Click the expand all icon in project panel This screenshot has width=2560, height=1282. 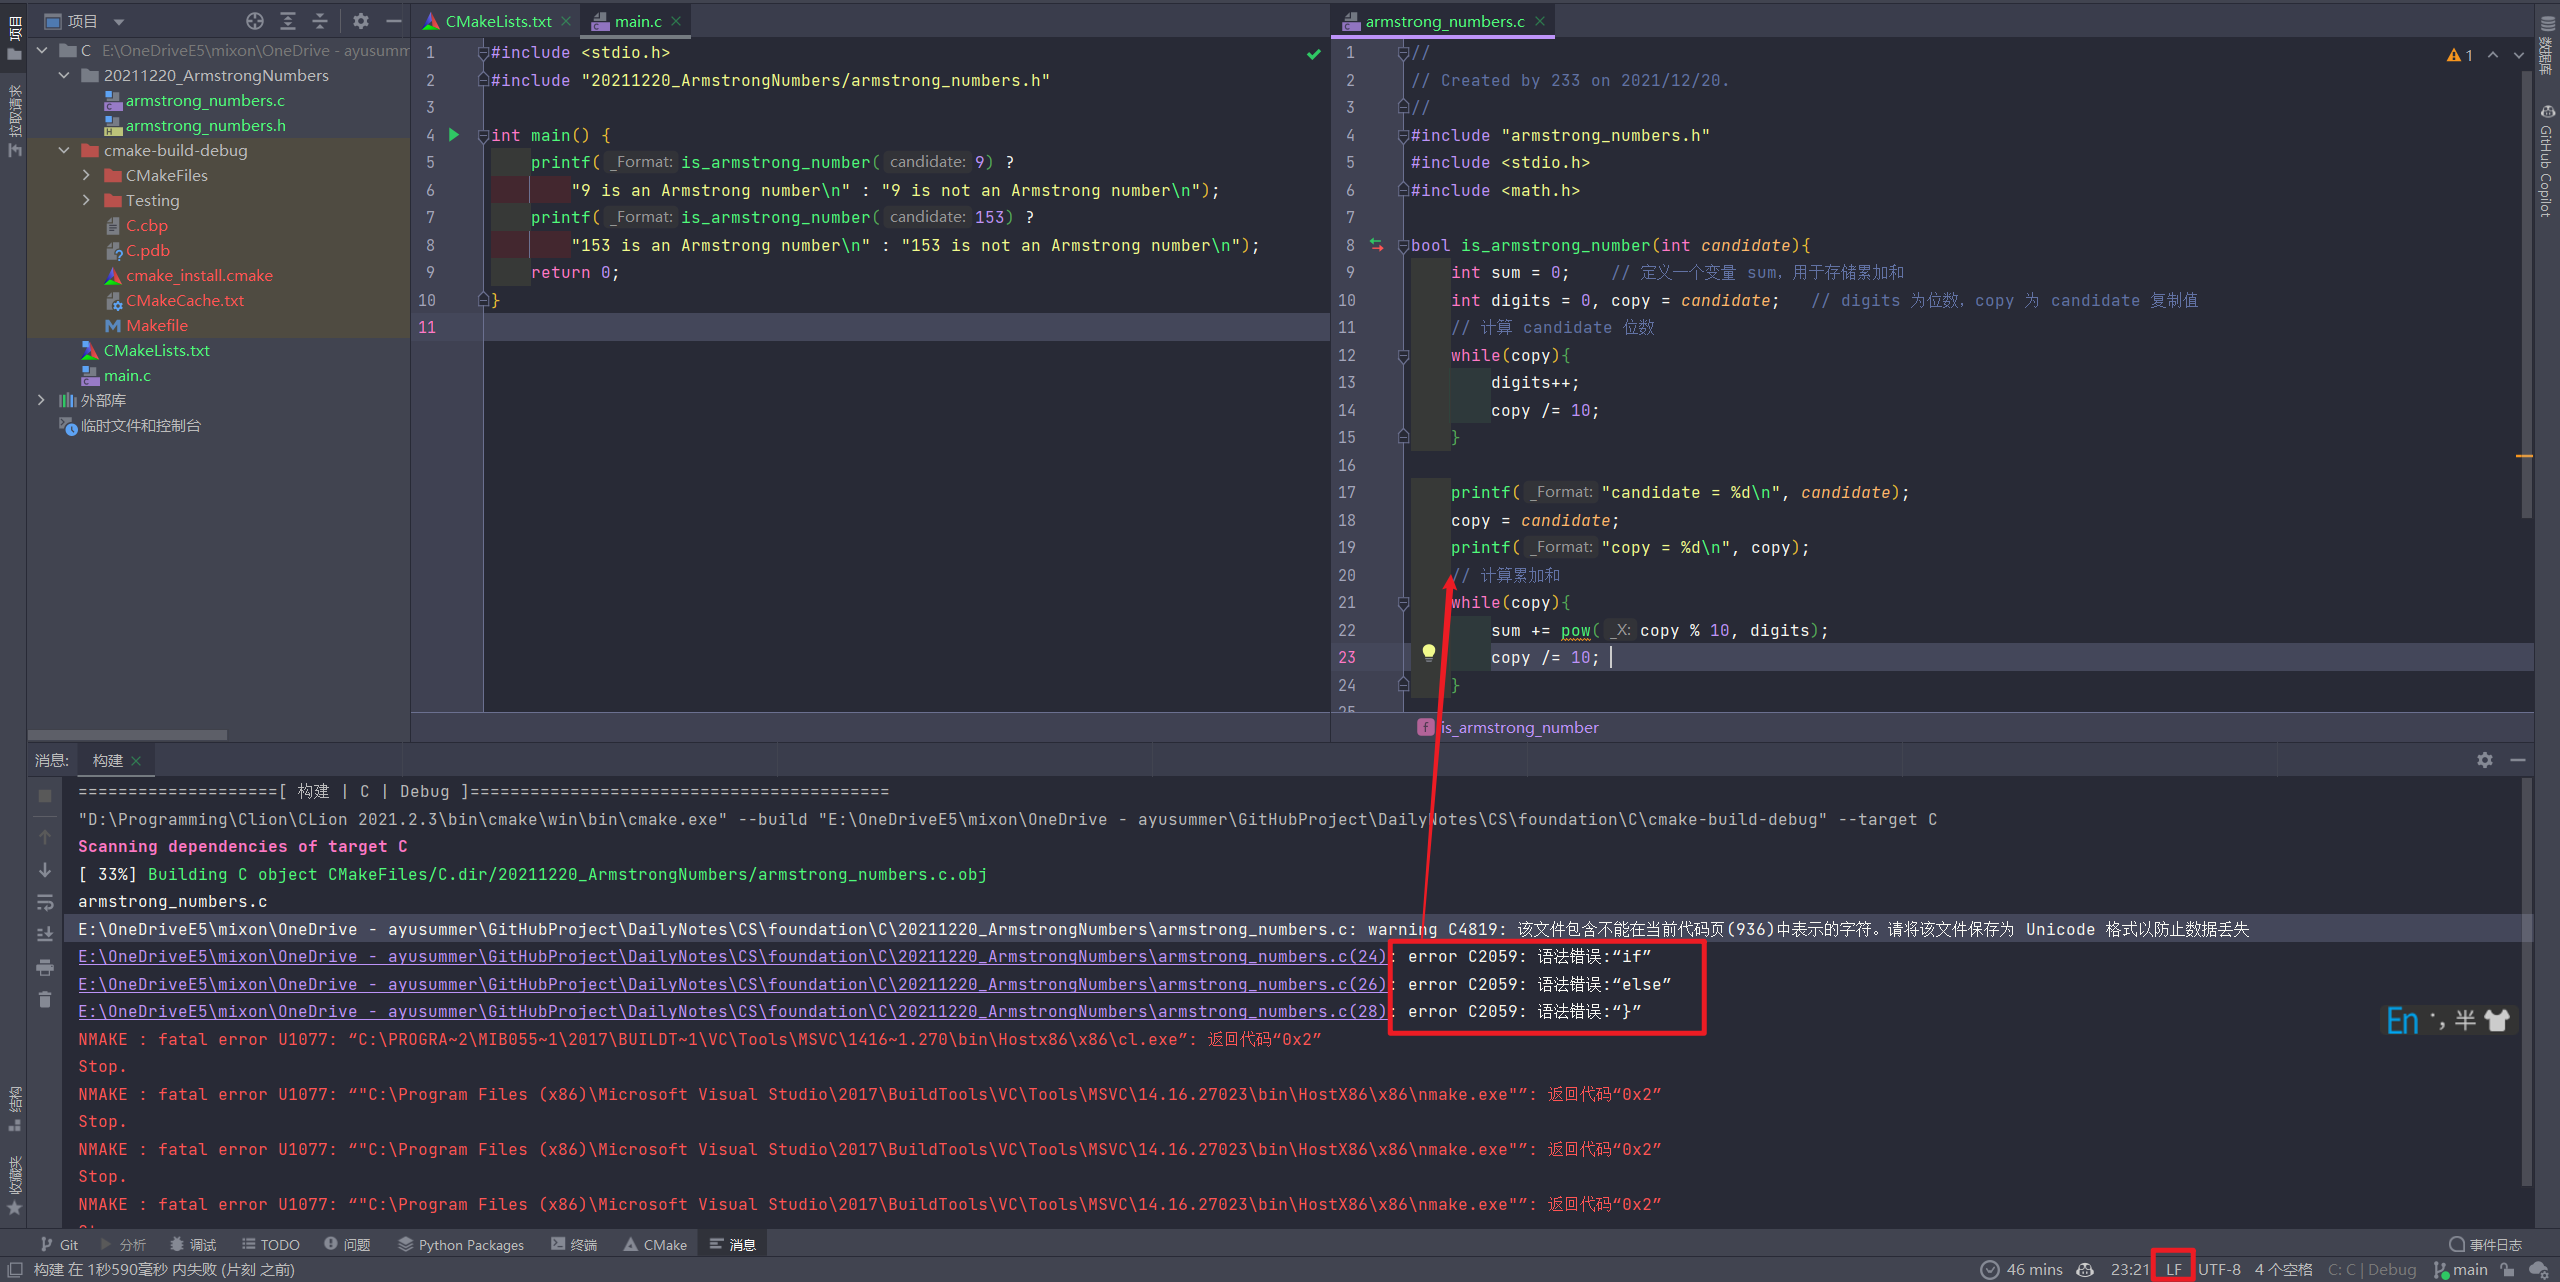288,21
